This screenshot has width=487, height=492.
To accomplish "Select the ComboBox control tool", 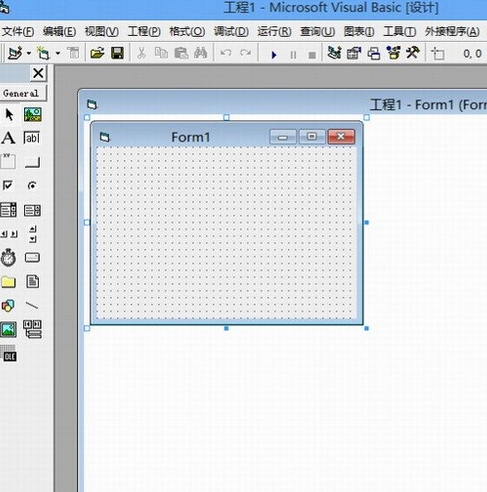I will (x=8, y=210).
